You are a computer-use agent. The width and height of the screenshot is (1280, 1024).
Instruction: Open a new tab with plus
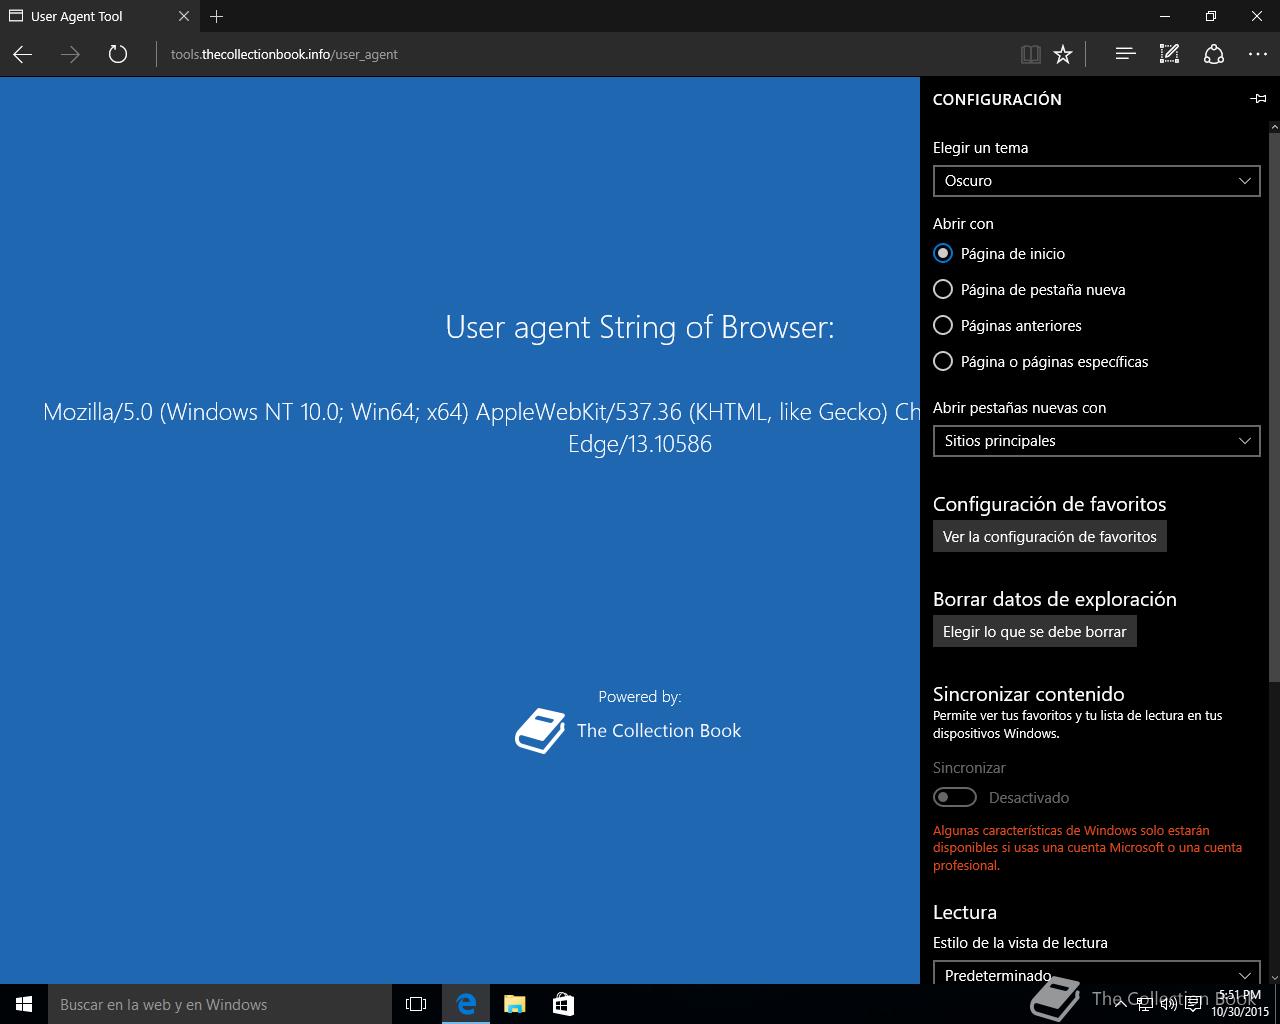(217, 16)
